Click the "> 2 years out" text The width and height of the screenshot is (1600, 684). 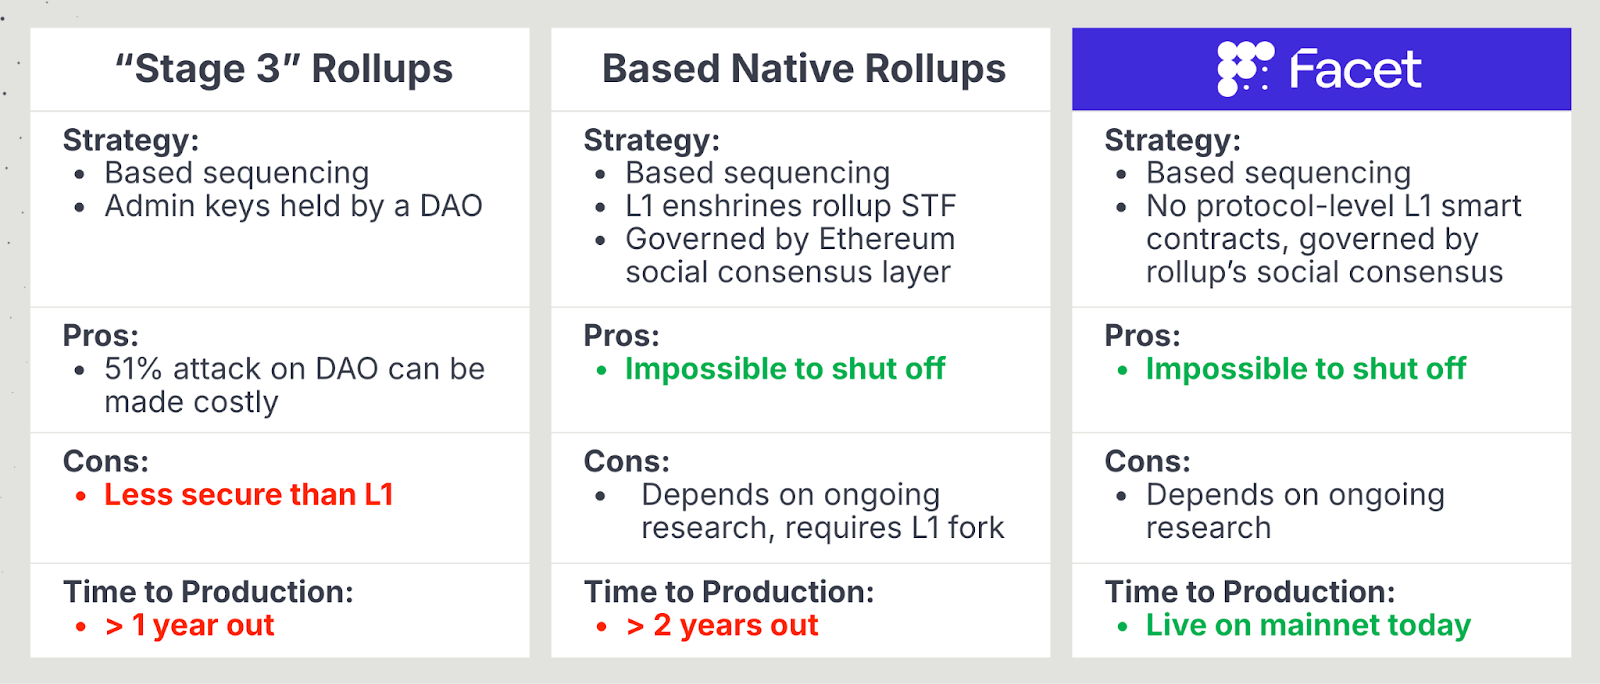click(722, 625)
